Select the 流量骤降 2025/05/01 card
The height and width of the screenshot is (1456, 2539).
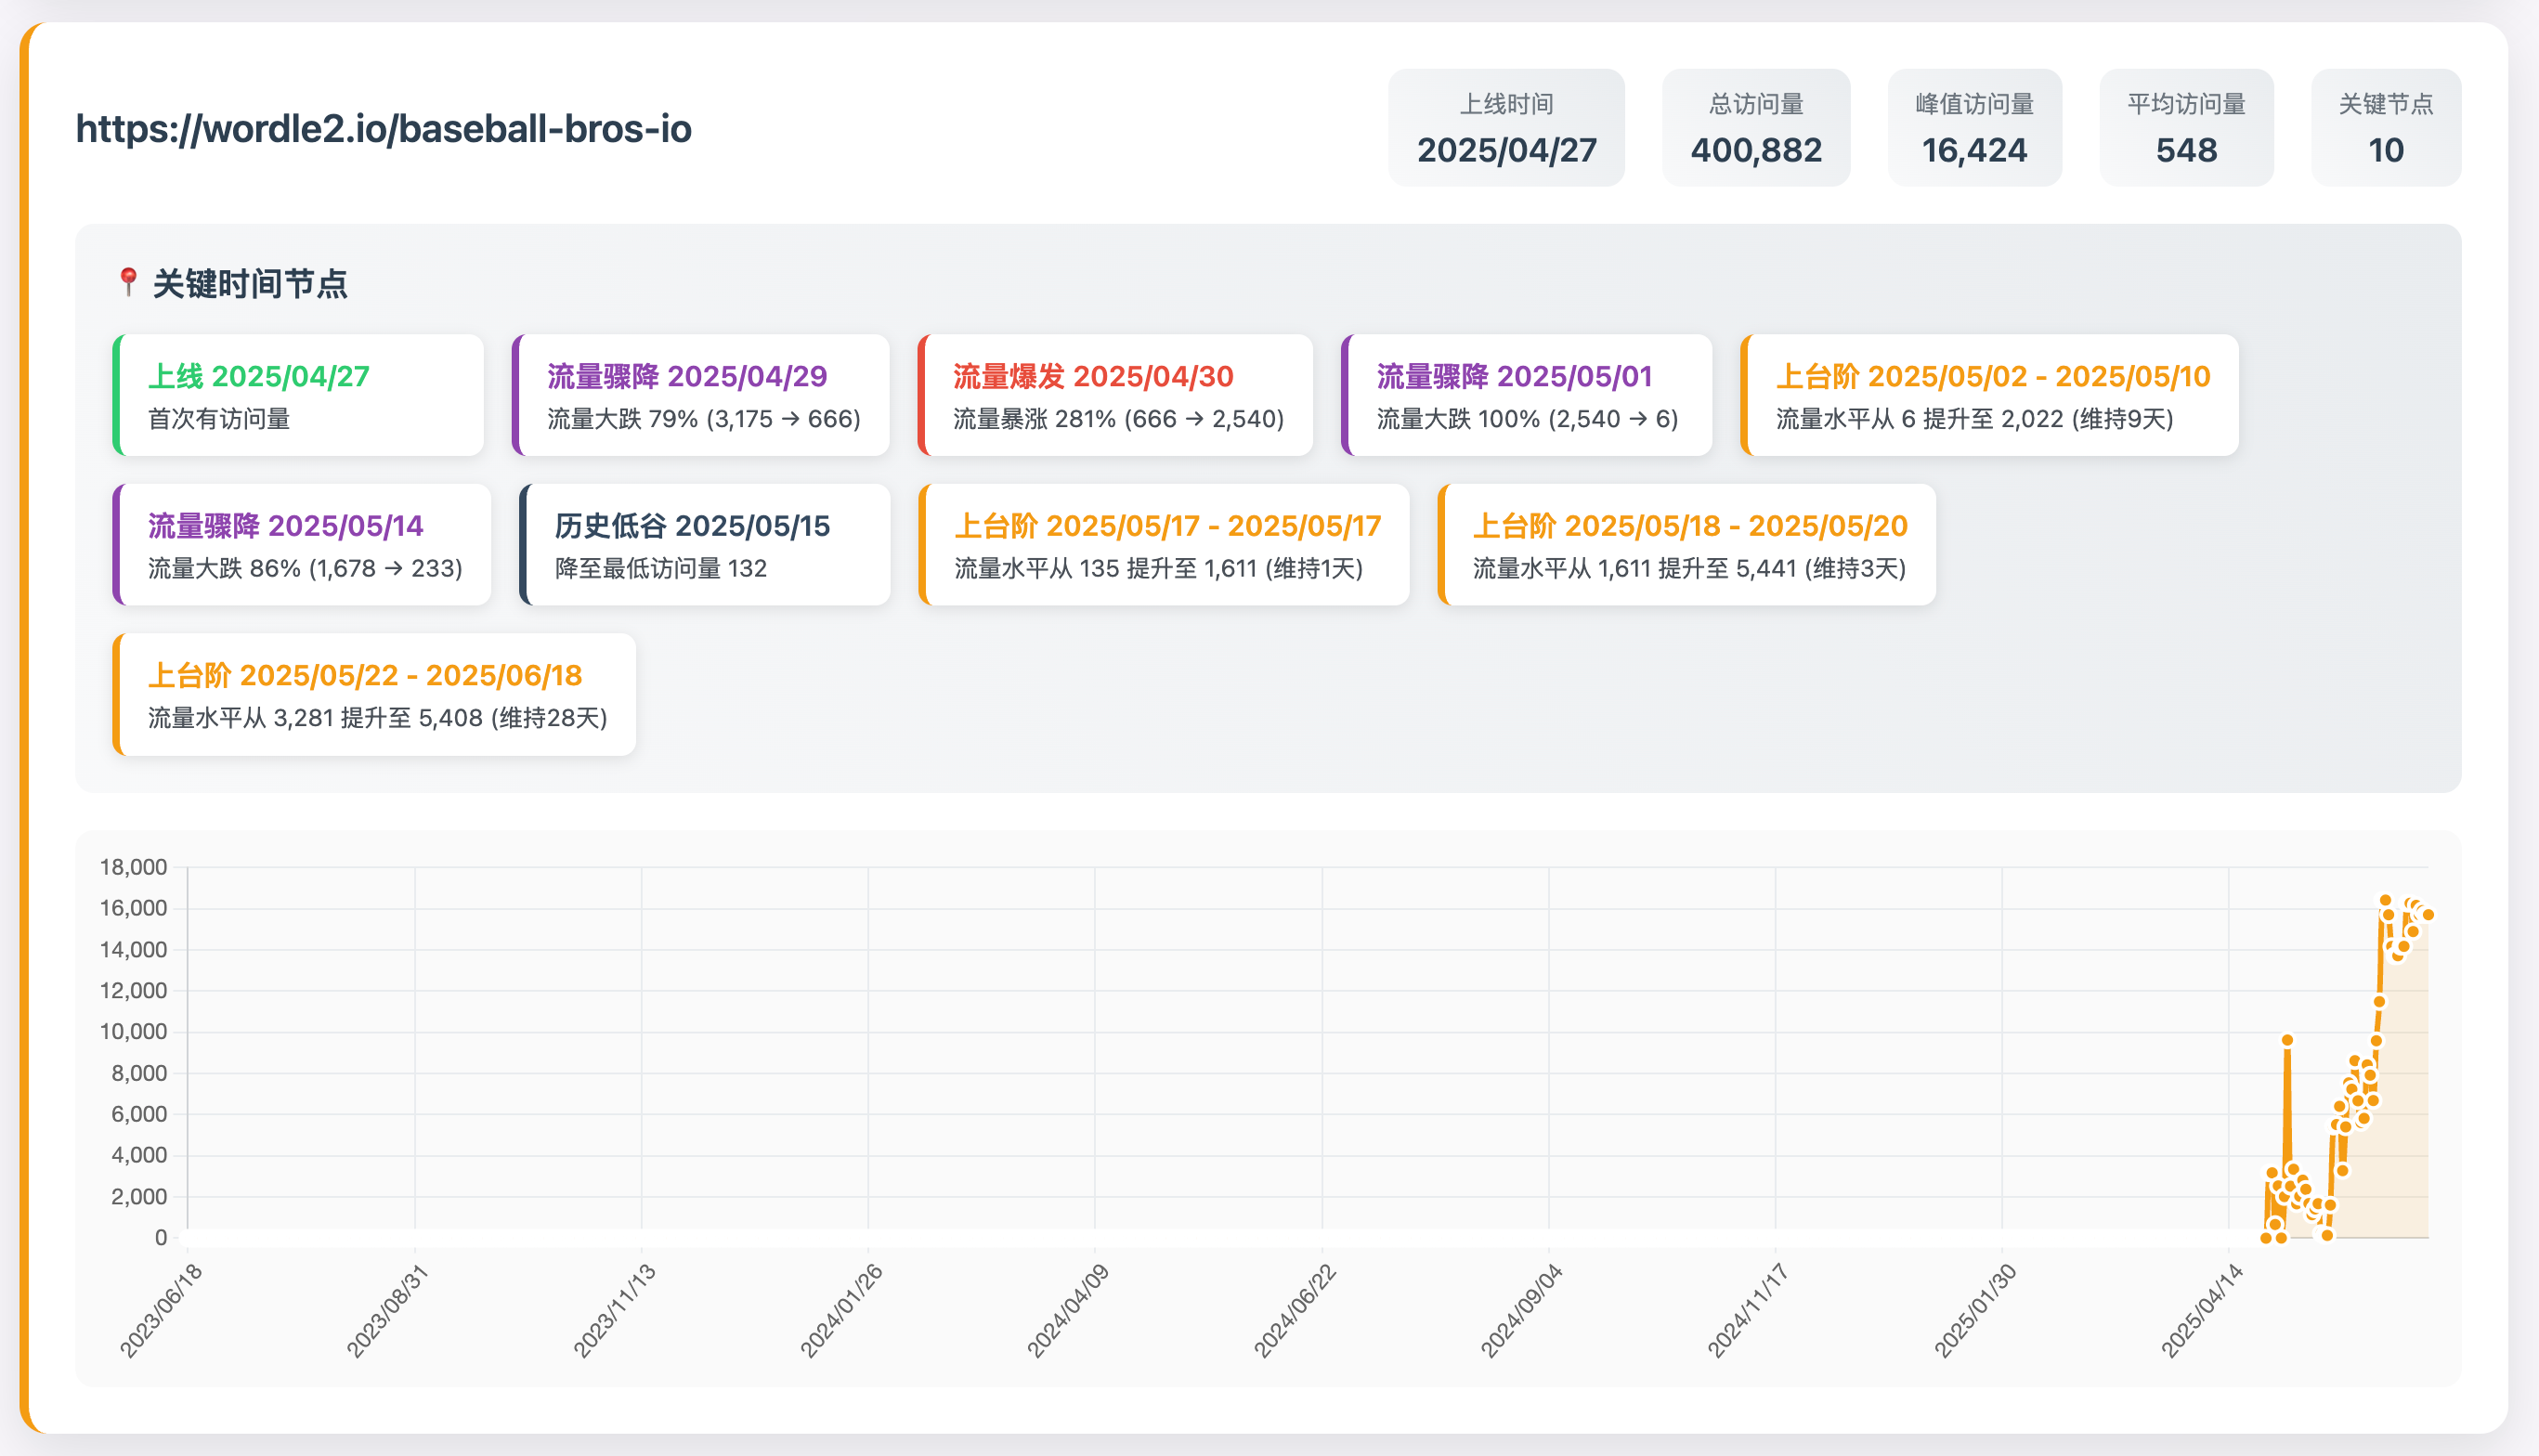(x=1526, y=395)
